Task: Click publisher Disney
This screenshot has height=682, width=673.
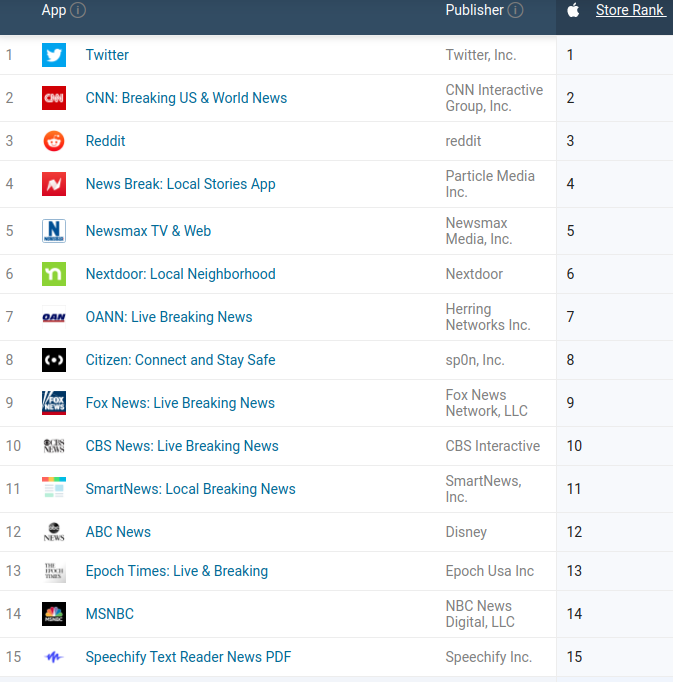Action: pos(466,532)
